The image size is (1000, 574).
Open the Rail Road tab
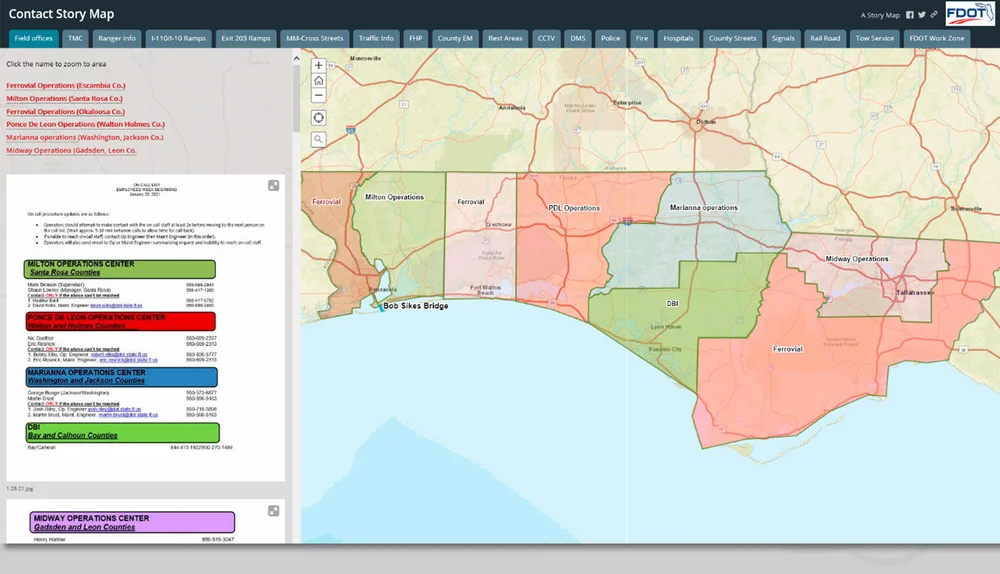click(825, 38)
